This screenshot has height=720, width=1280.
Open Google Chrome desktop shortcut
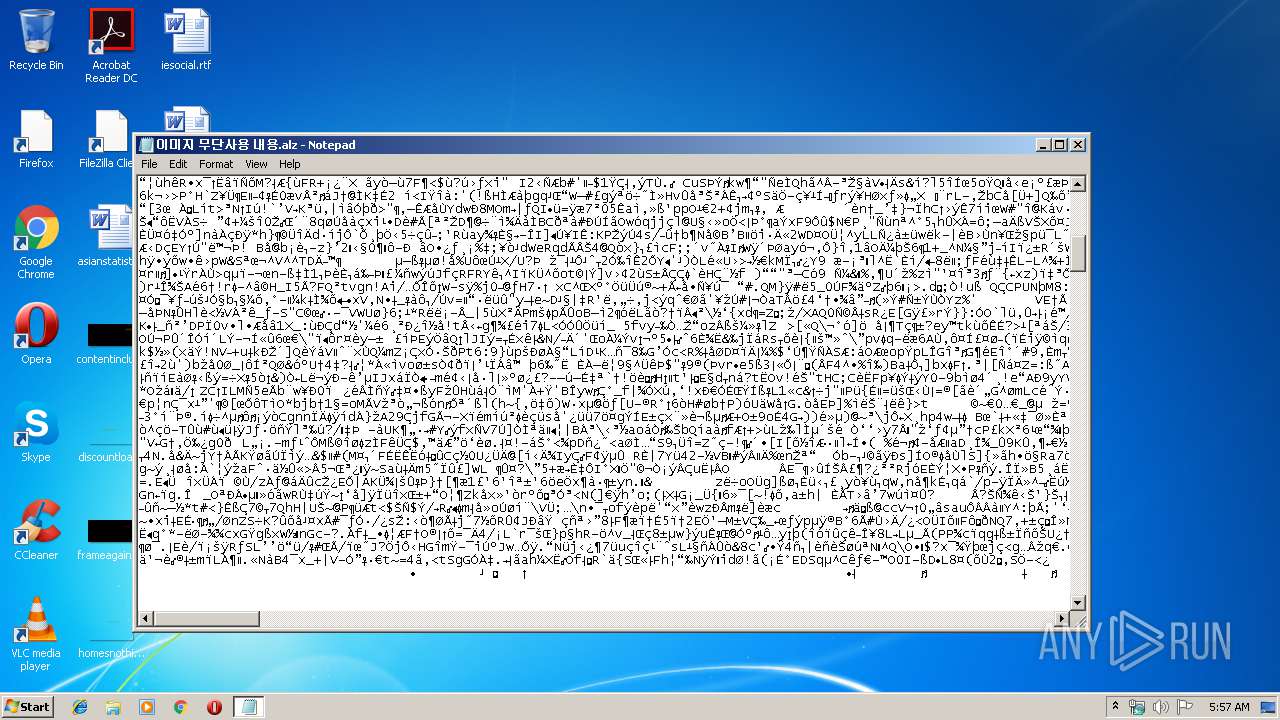(36, 242)
